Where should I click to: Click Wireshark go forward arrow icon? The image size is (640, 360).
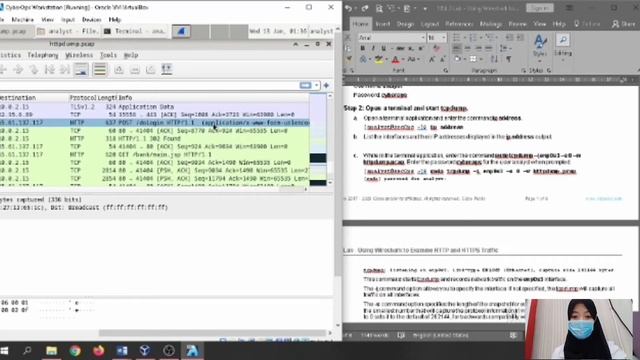pos(18,70)
